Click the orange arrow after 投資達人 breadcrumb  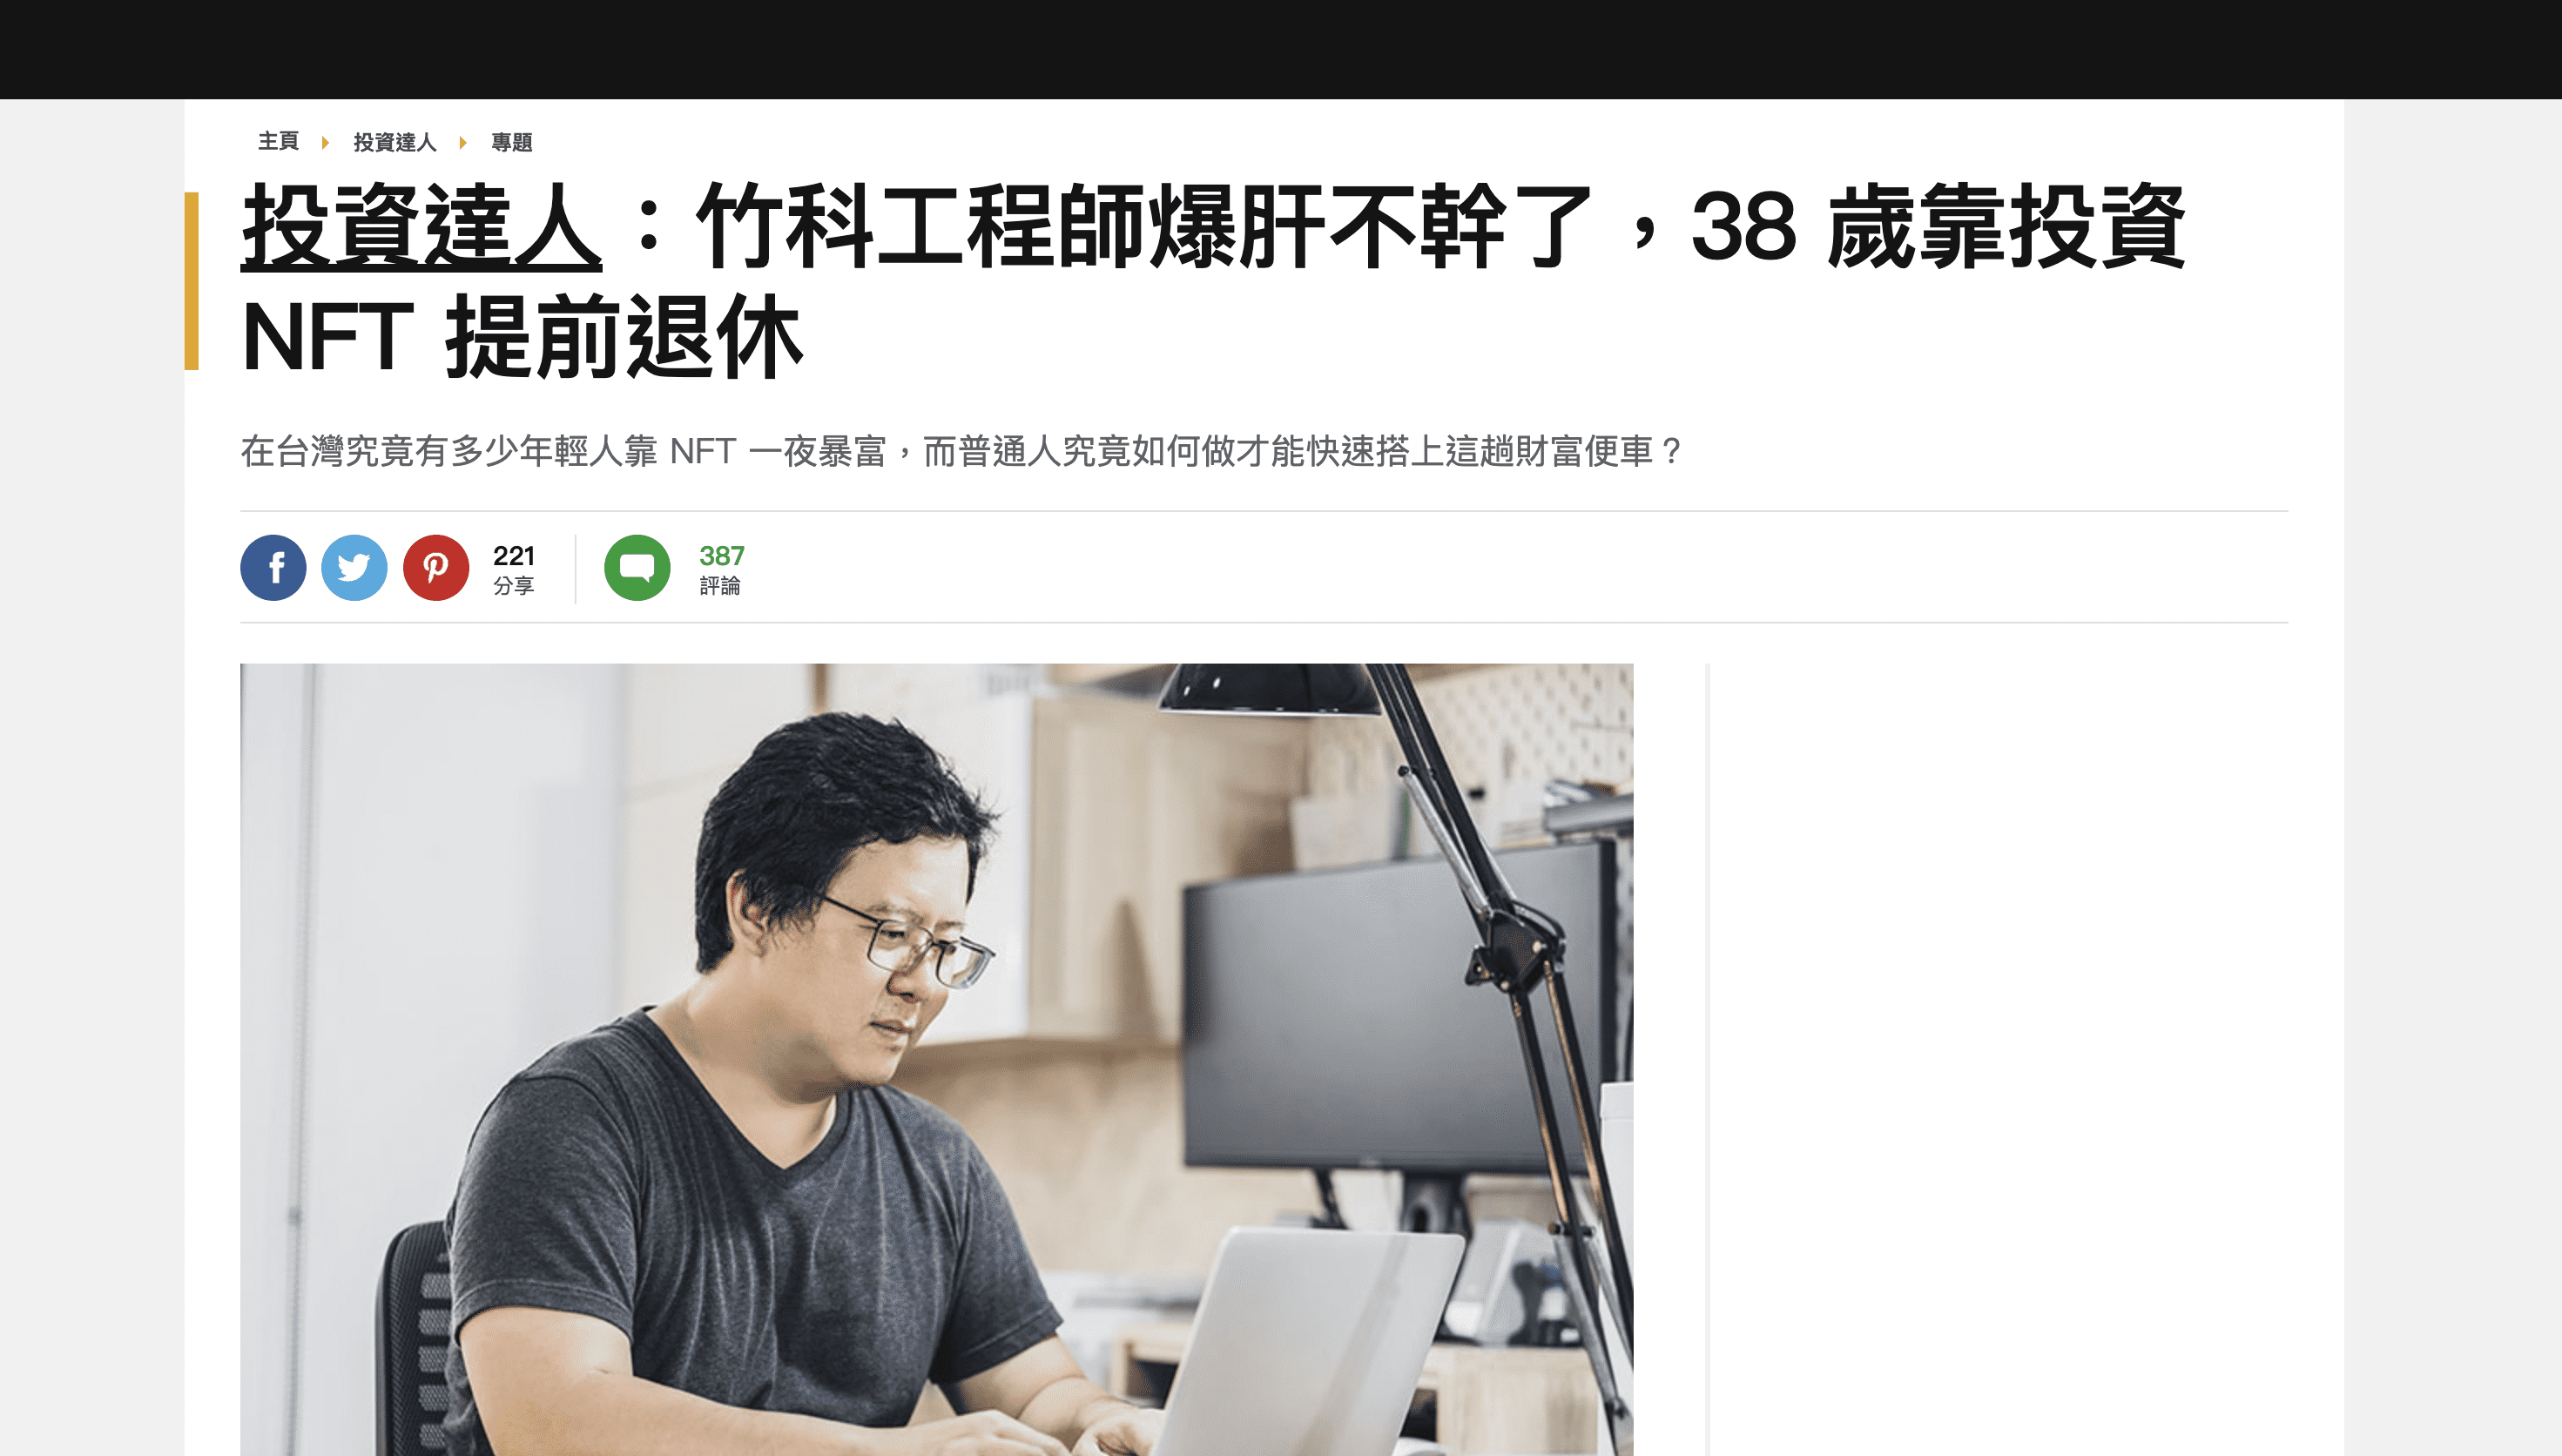(x=463, y=143)
